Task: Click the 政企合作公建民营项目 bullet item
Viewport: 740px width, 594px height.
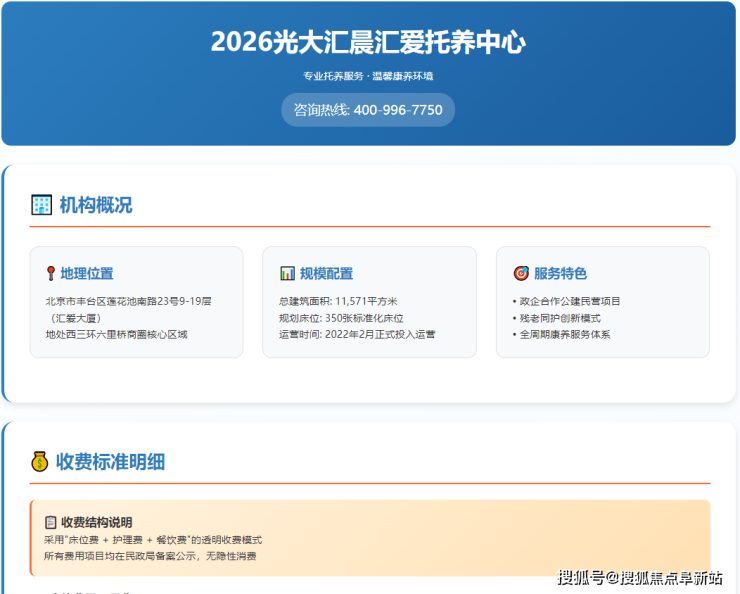Action: point(568,301)
